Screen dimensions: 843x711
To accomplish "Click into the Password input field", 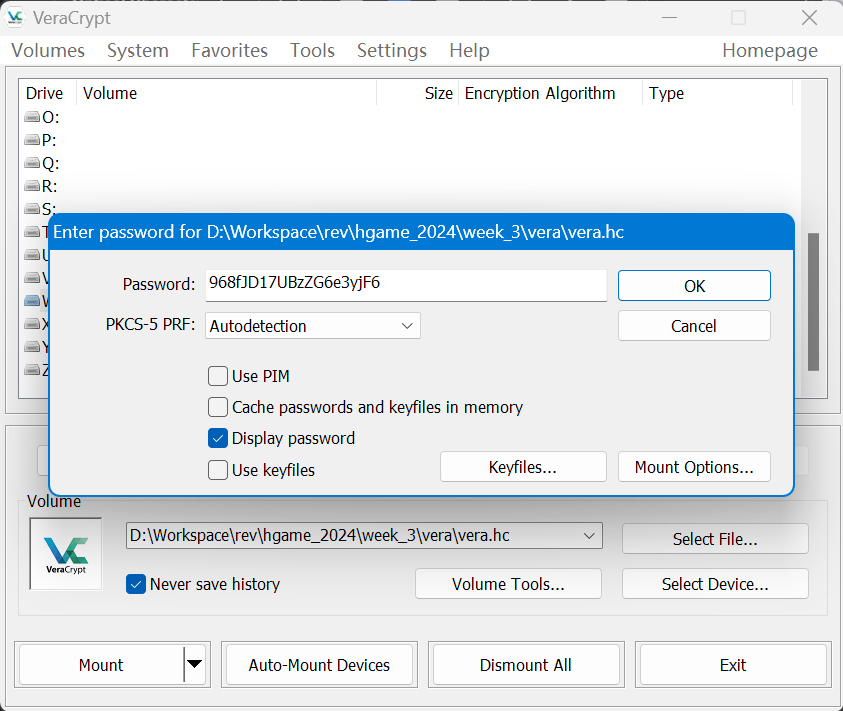I will 405,284.
